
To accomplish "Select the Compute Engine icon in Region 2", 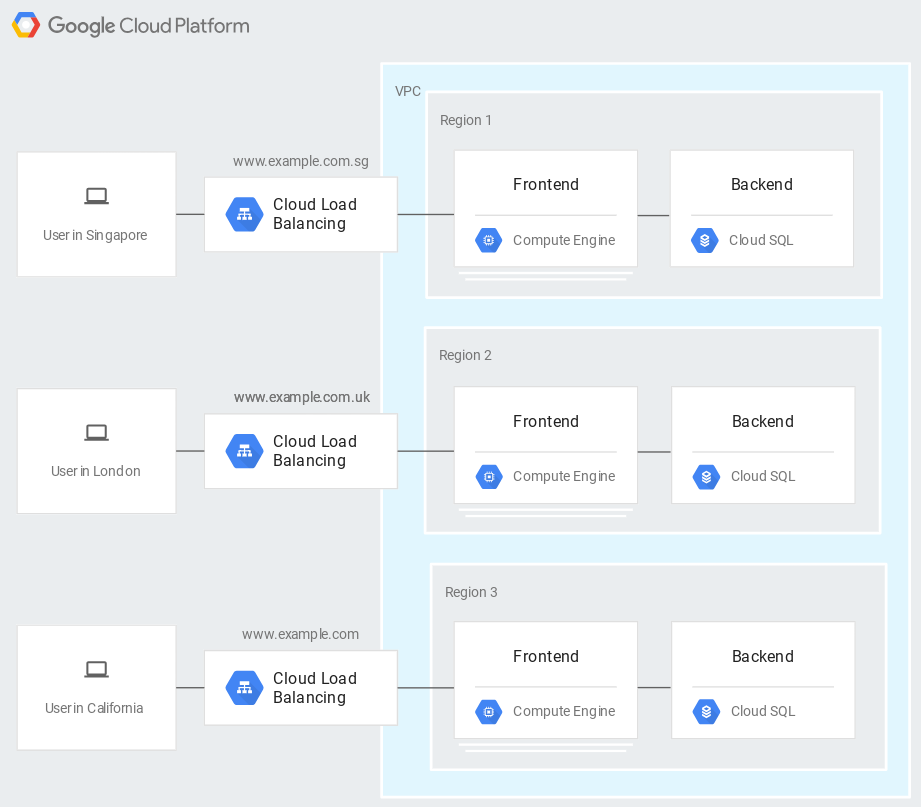I will pyautogui.click(x=489, y=477).
